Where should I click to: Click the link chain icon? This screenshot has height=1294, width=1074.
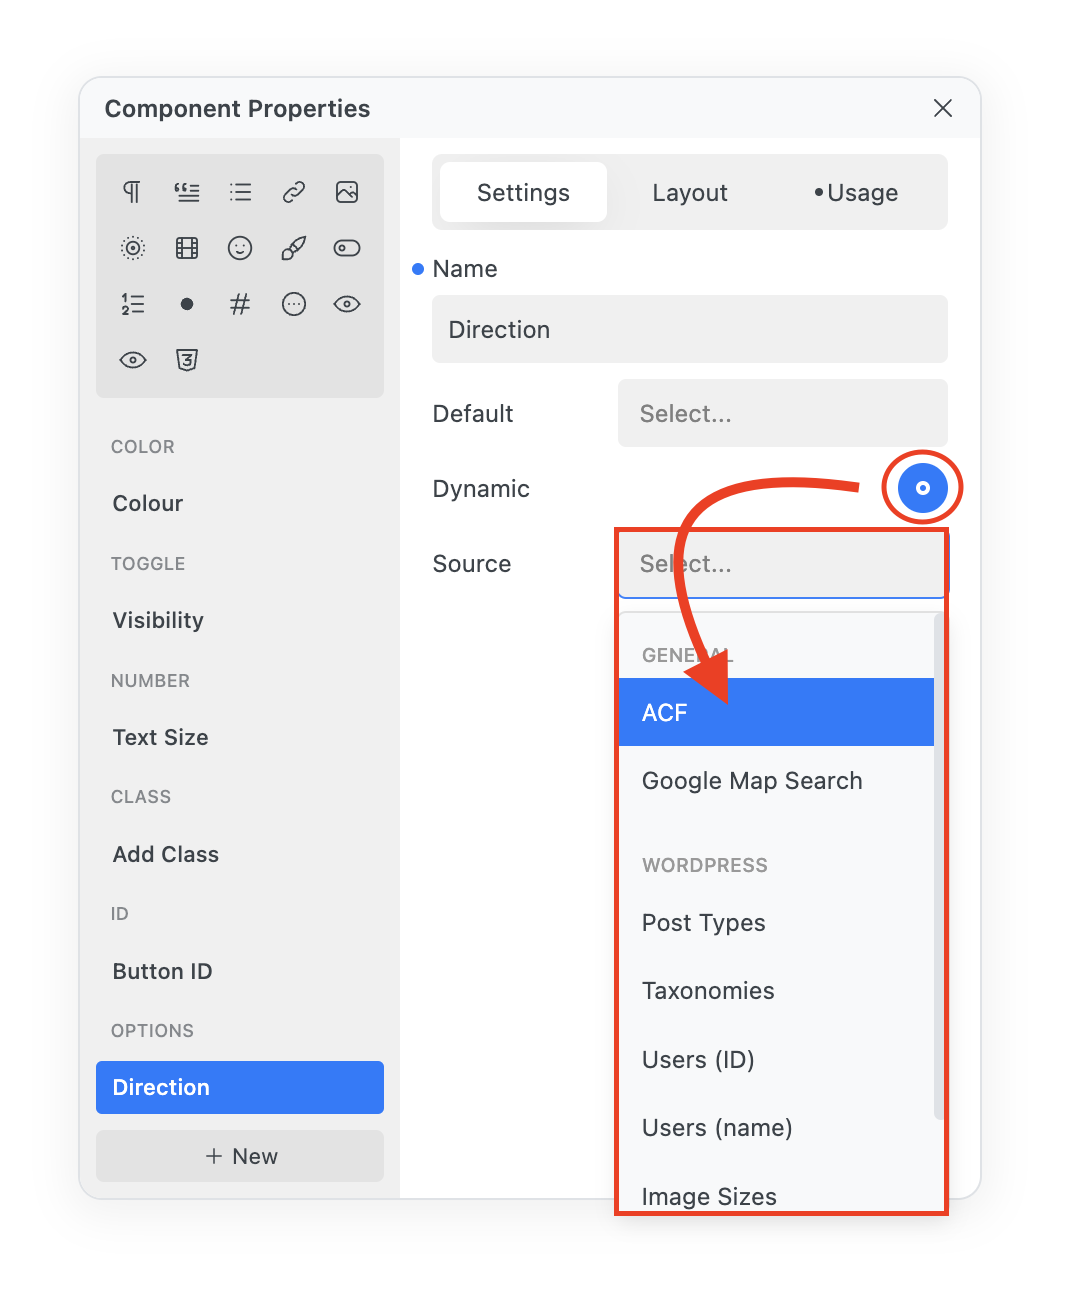[x=293, y=192]
